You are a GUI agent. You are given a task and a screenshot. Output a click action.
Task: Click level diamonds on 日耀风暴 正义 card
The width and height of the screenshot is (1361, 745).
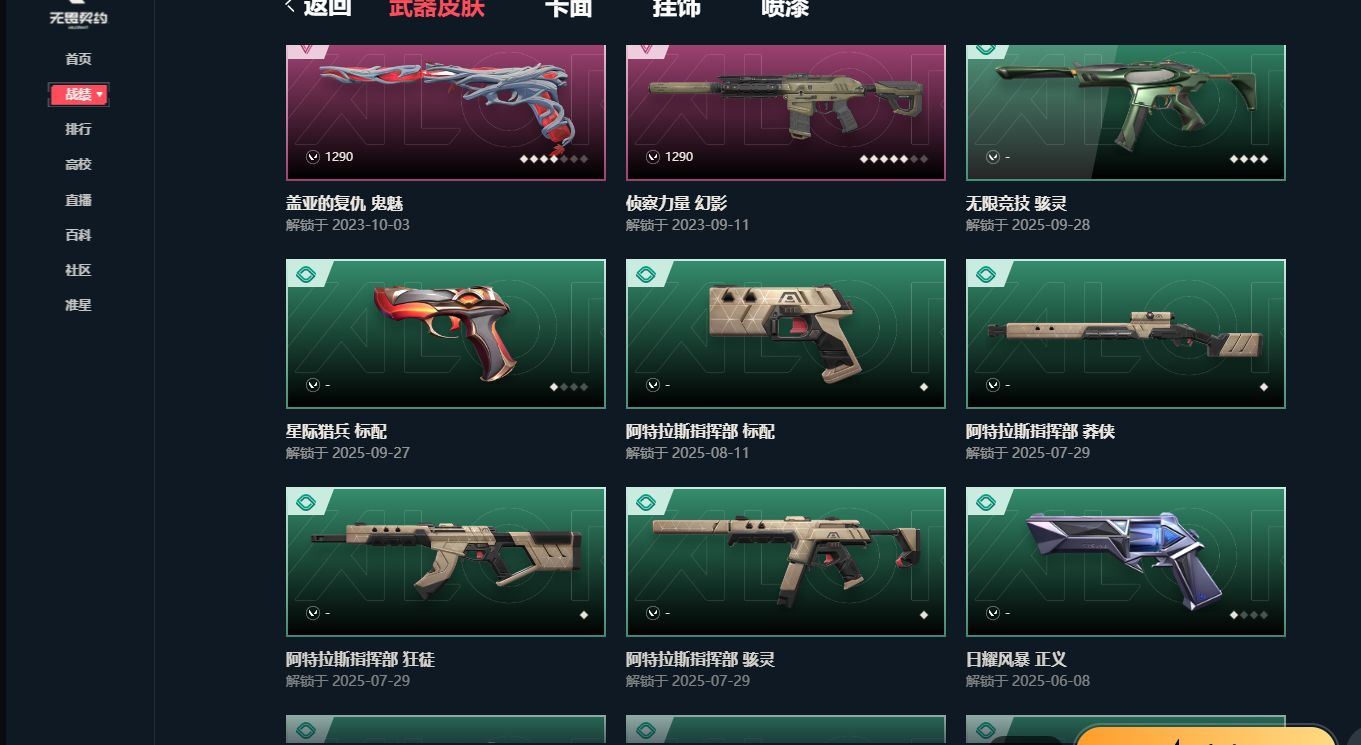pyautogui.click(x=1248, y=615)
